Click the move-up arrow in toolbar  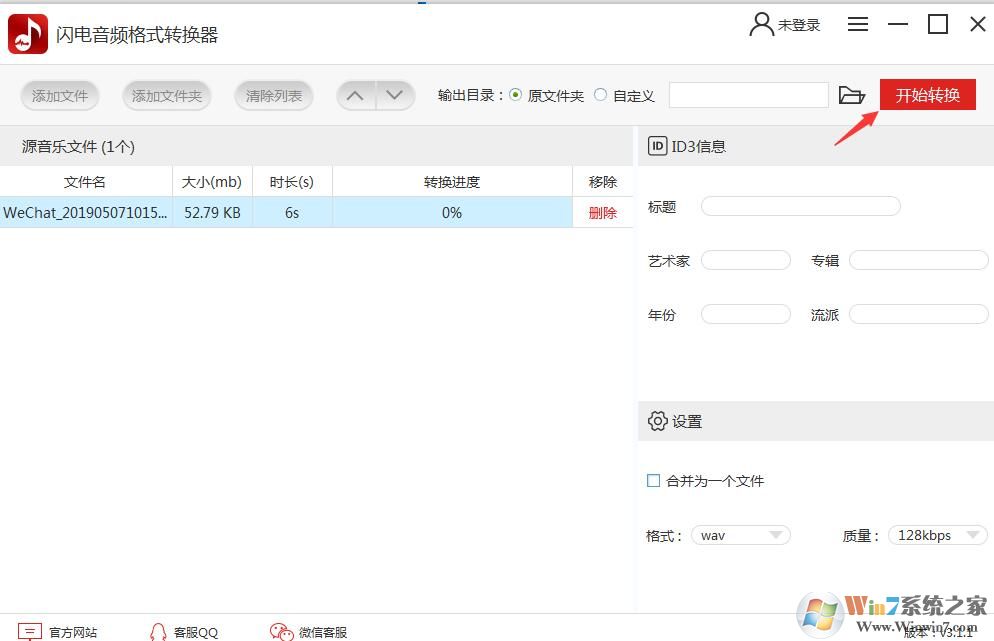tap(355, 95)
